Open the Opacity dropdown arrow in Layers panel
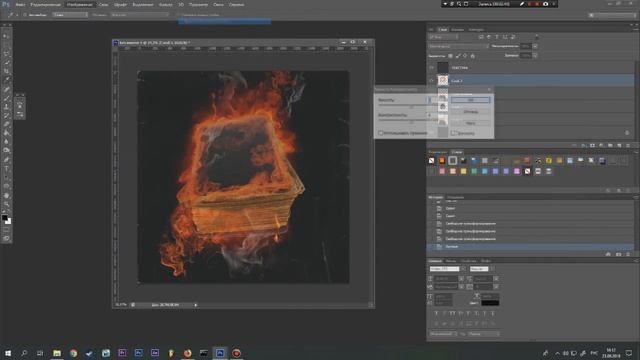 (x=535, y=46)
